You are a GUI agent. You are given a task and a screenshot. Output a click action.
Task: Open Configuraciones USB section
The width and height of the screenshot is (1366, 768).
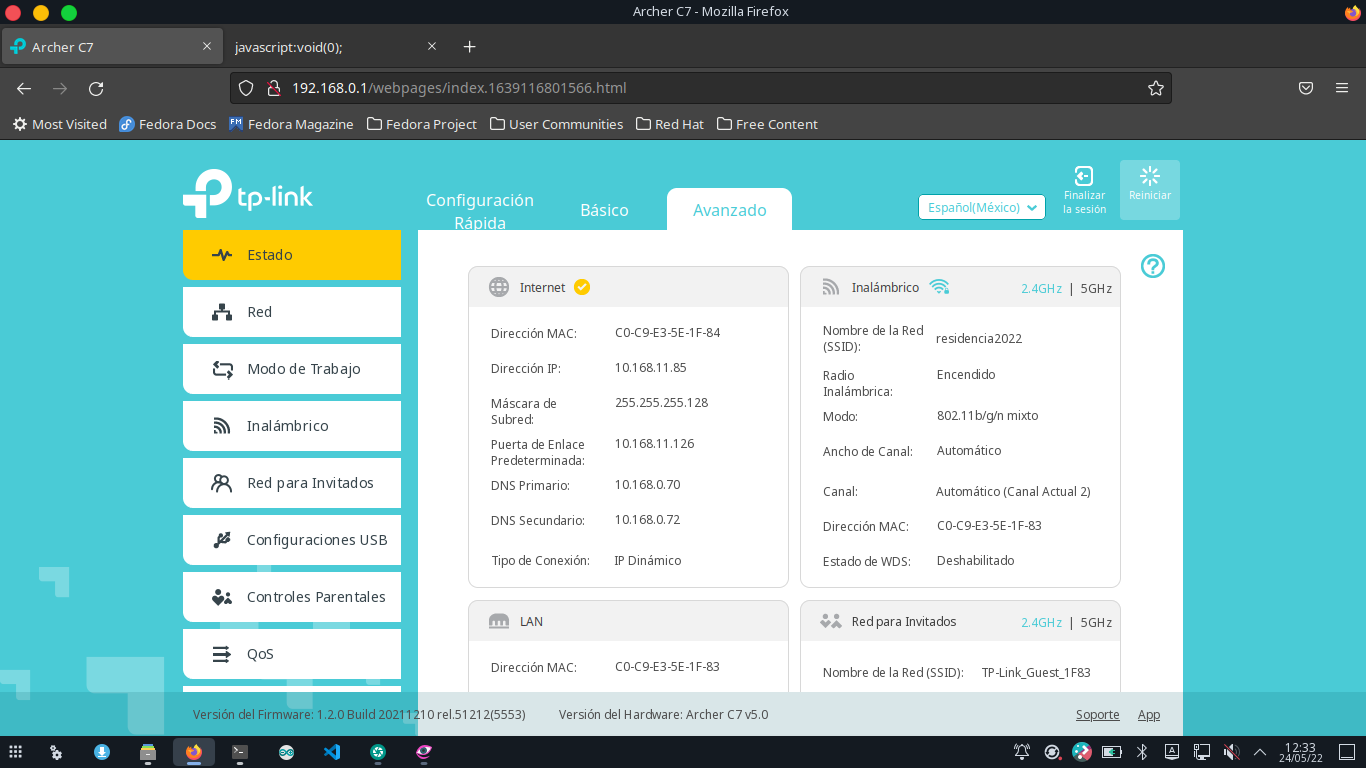click(x=292, y=540)
